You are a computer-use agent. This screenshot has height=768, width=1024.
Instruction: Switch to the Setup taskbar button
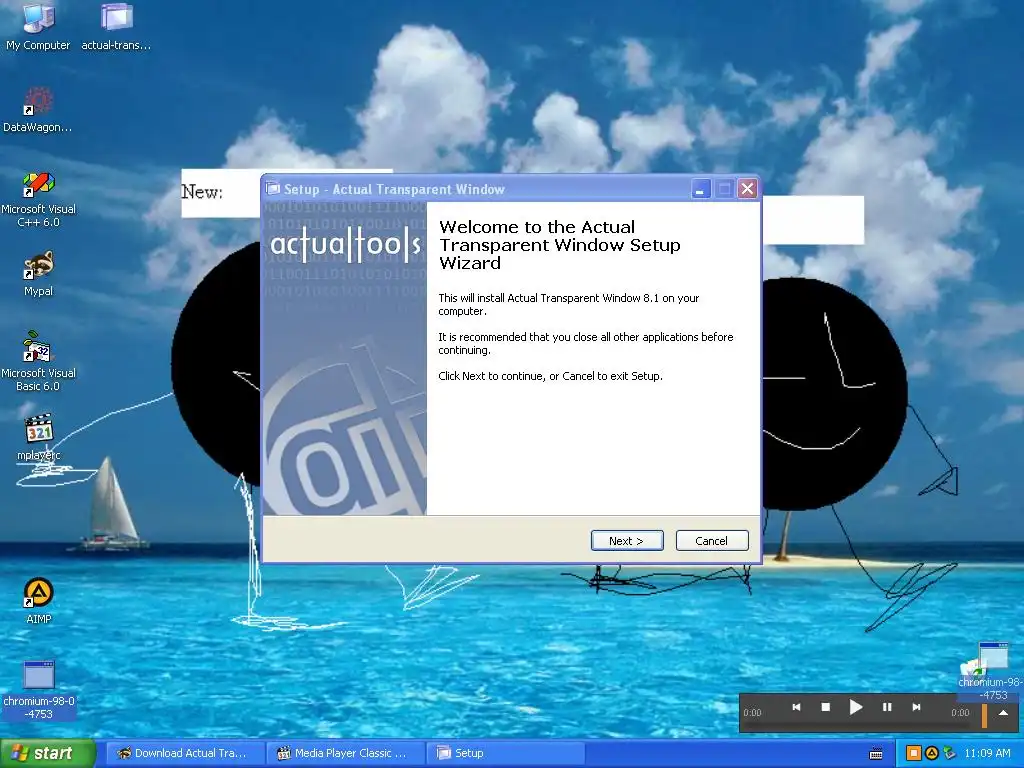pos(505,753)
